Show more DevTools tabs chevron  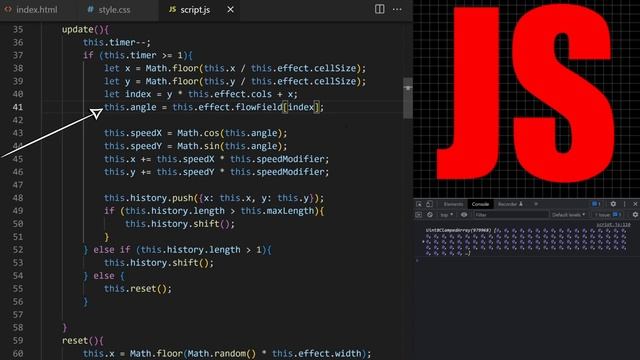pyautogui.click(x=536, y=204)
